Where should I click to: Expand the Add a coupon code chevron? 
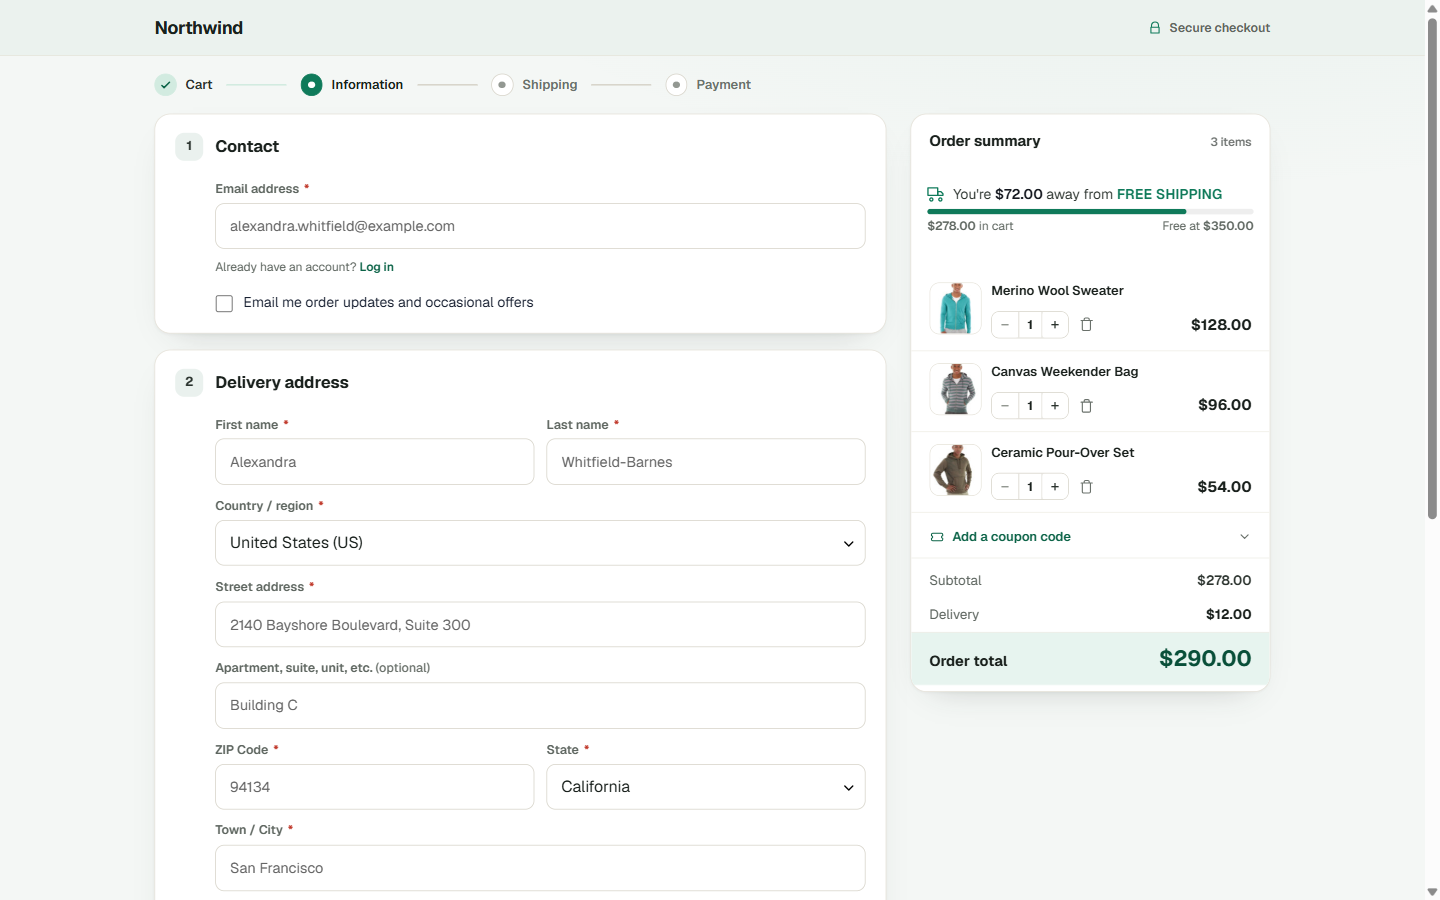coord(1245,537)
